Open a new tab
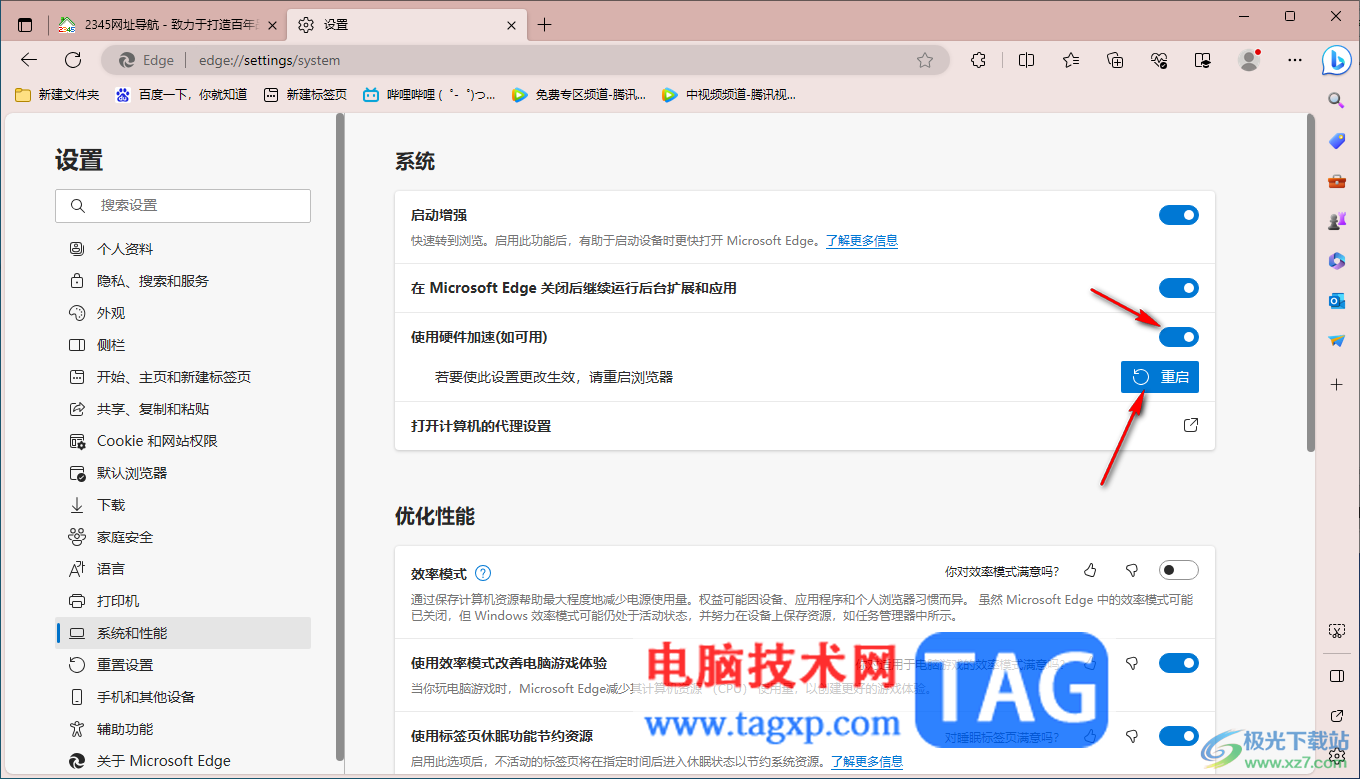This screenshot has height=779, width=1360. click(x=544, y=25)
